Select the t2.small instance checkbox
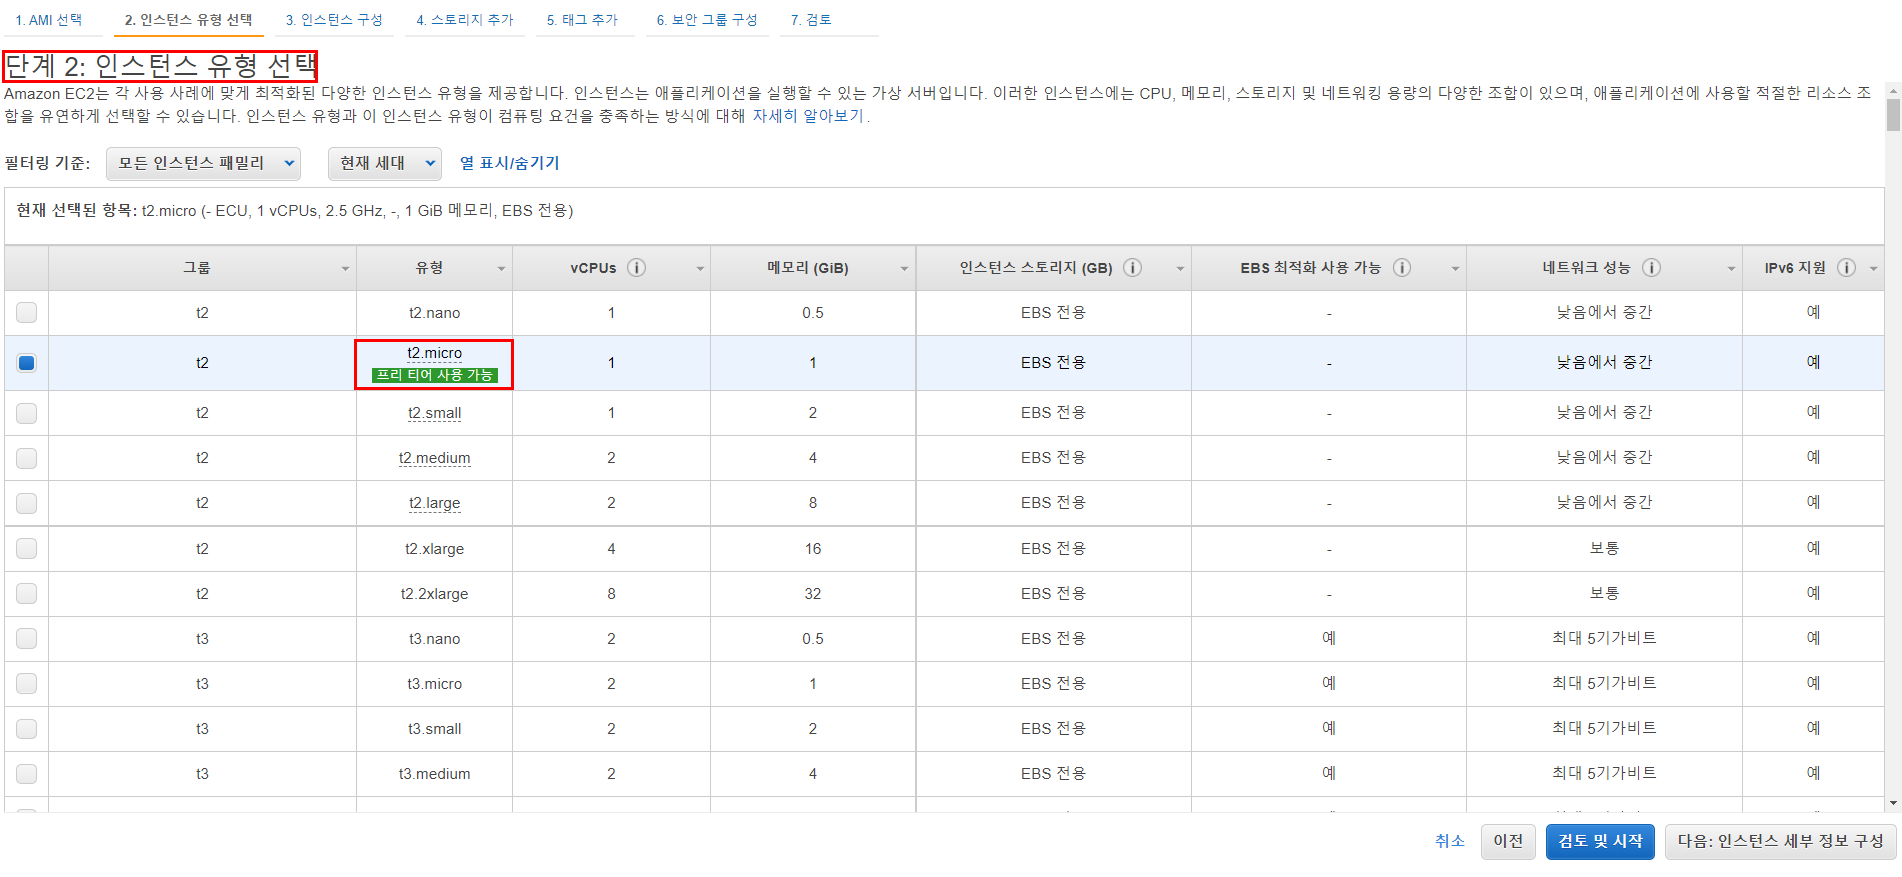The height and width of the screenshot is (877, 1902). tap(27, 413)
